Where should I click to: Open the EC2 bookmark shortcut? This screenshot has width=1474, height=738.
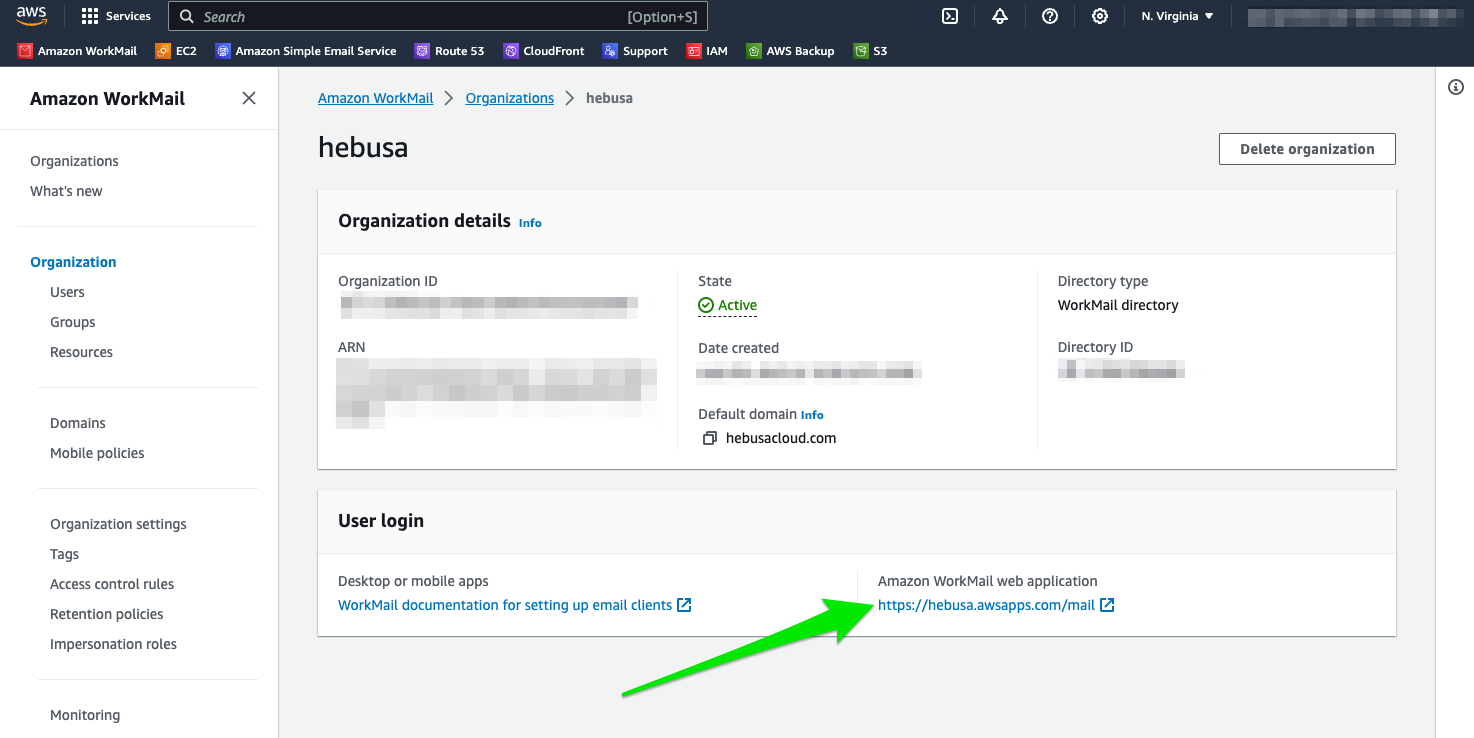[x=176, y=51]
